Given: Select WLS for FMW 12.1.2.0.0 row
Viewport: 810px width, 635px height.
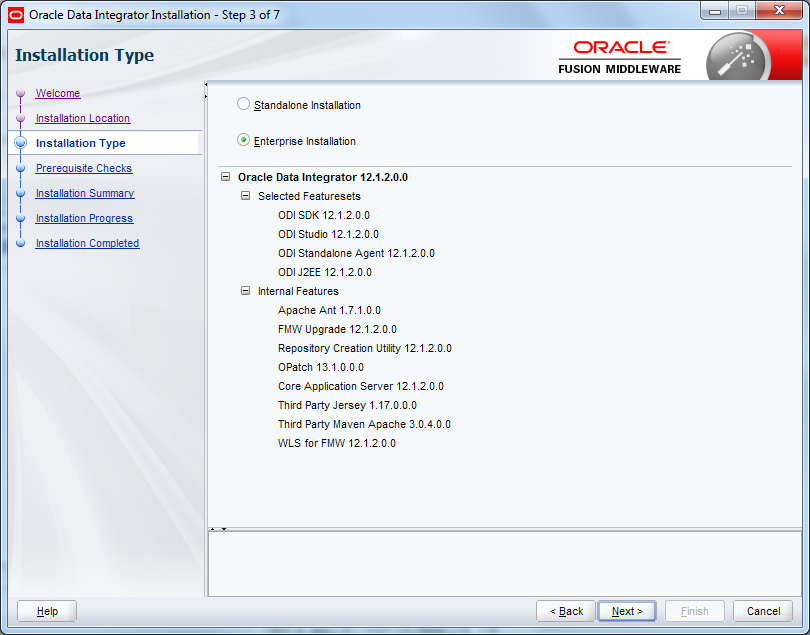Looking at the screenshot, I should (337, 443).
